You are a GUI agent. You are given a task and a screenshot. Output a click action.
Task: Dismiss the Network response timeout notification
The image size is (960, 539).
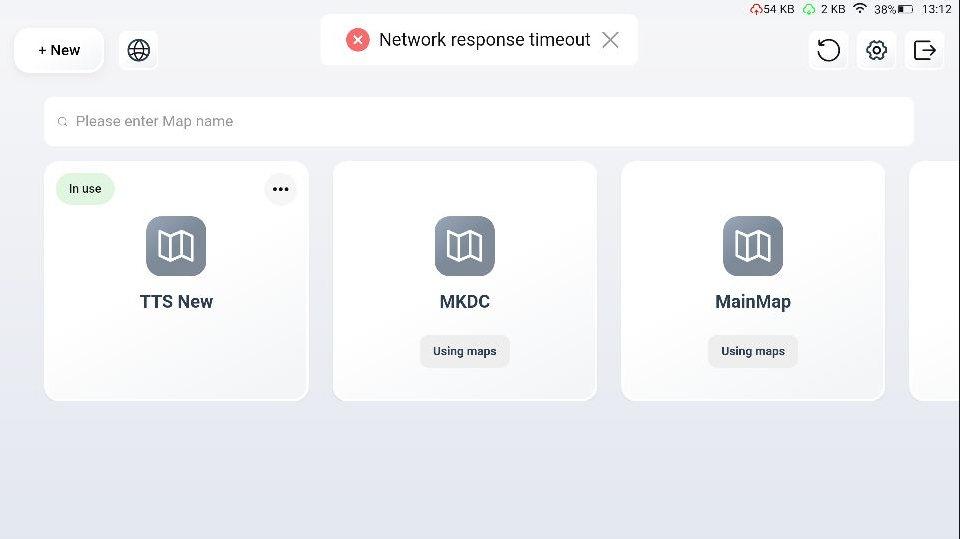pos(610,40)
